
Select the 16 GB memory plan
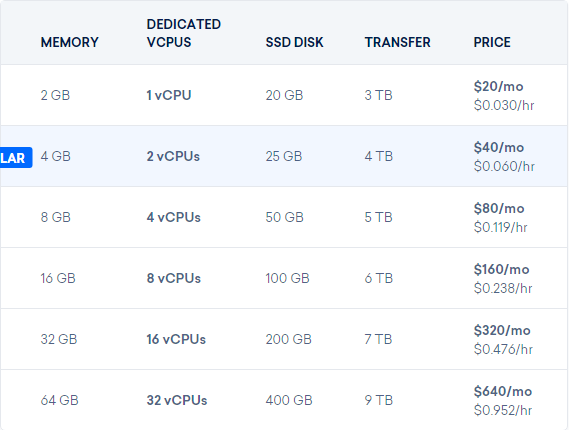(58, 278)
